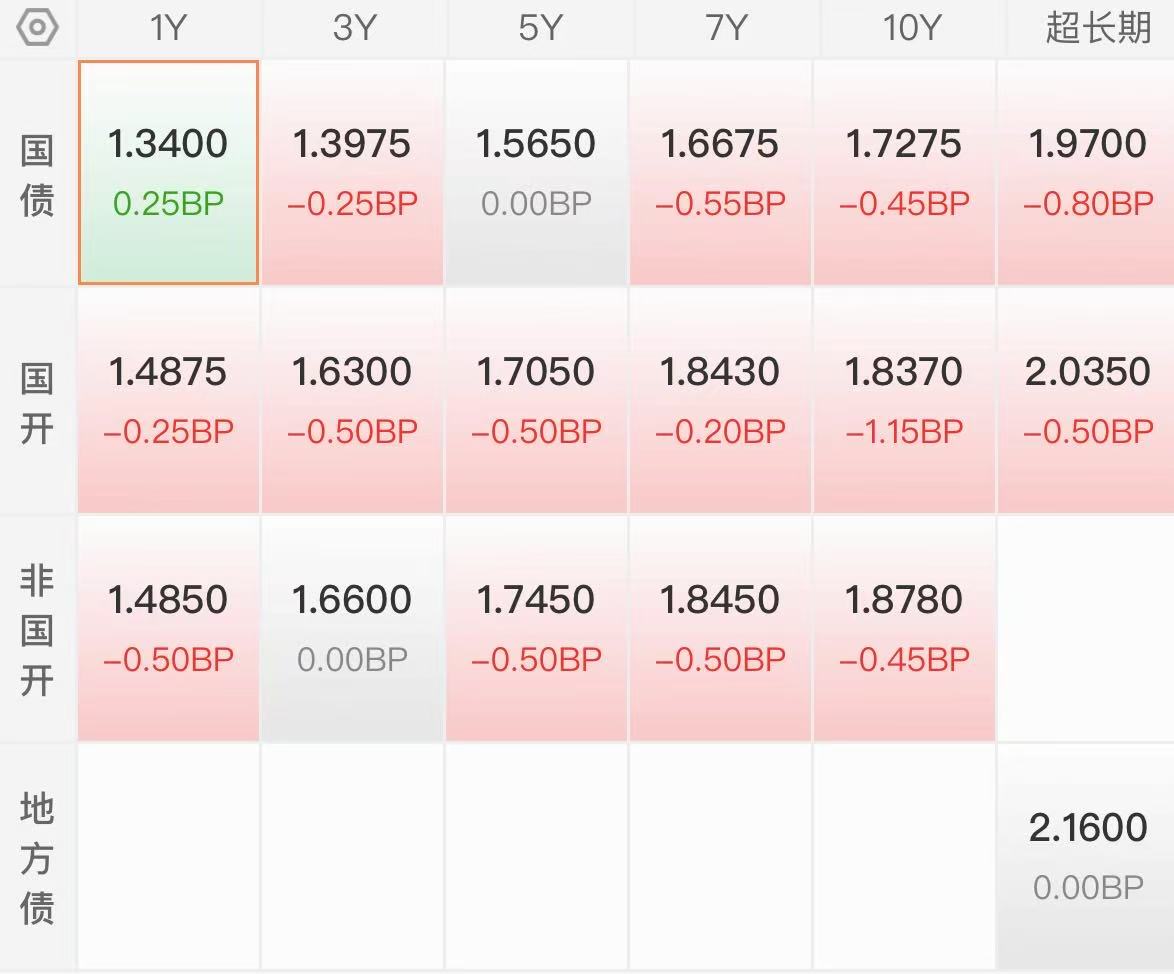Open the 国债 10Y yield 1.7275
This screenshot has height=974, width=1174.
904,172
